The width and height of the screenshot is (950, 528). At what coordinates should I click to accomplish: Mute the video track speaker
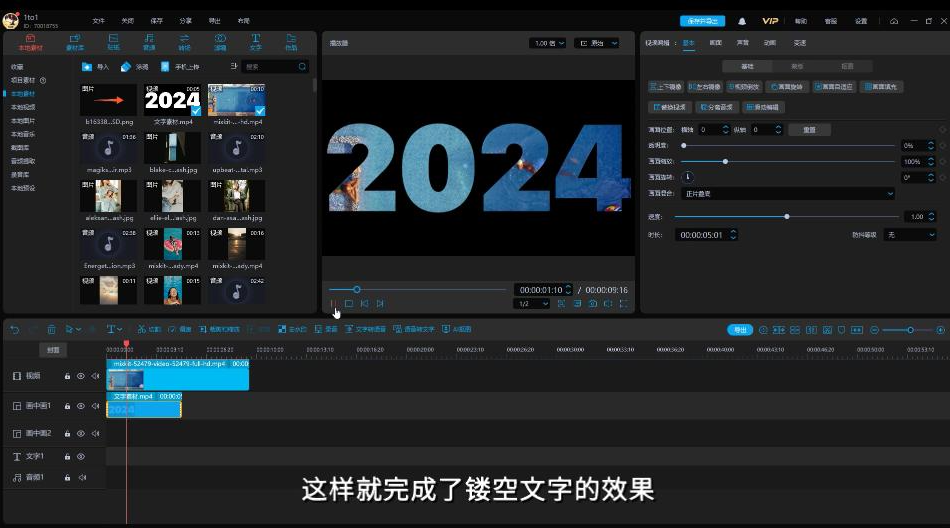[x=95, y=376]
